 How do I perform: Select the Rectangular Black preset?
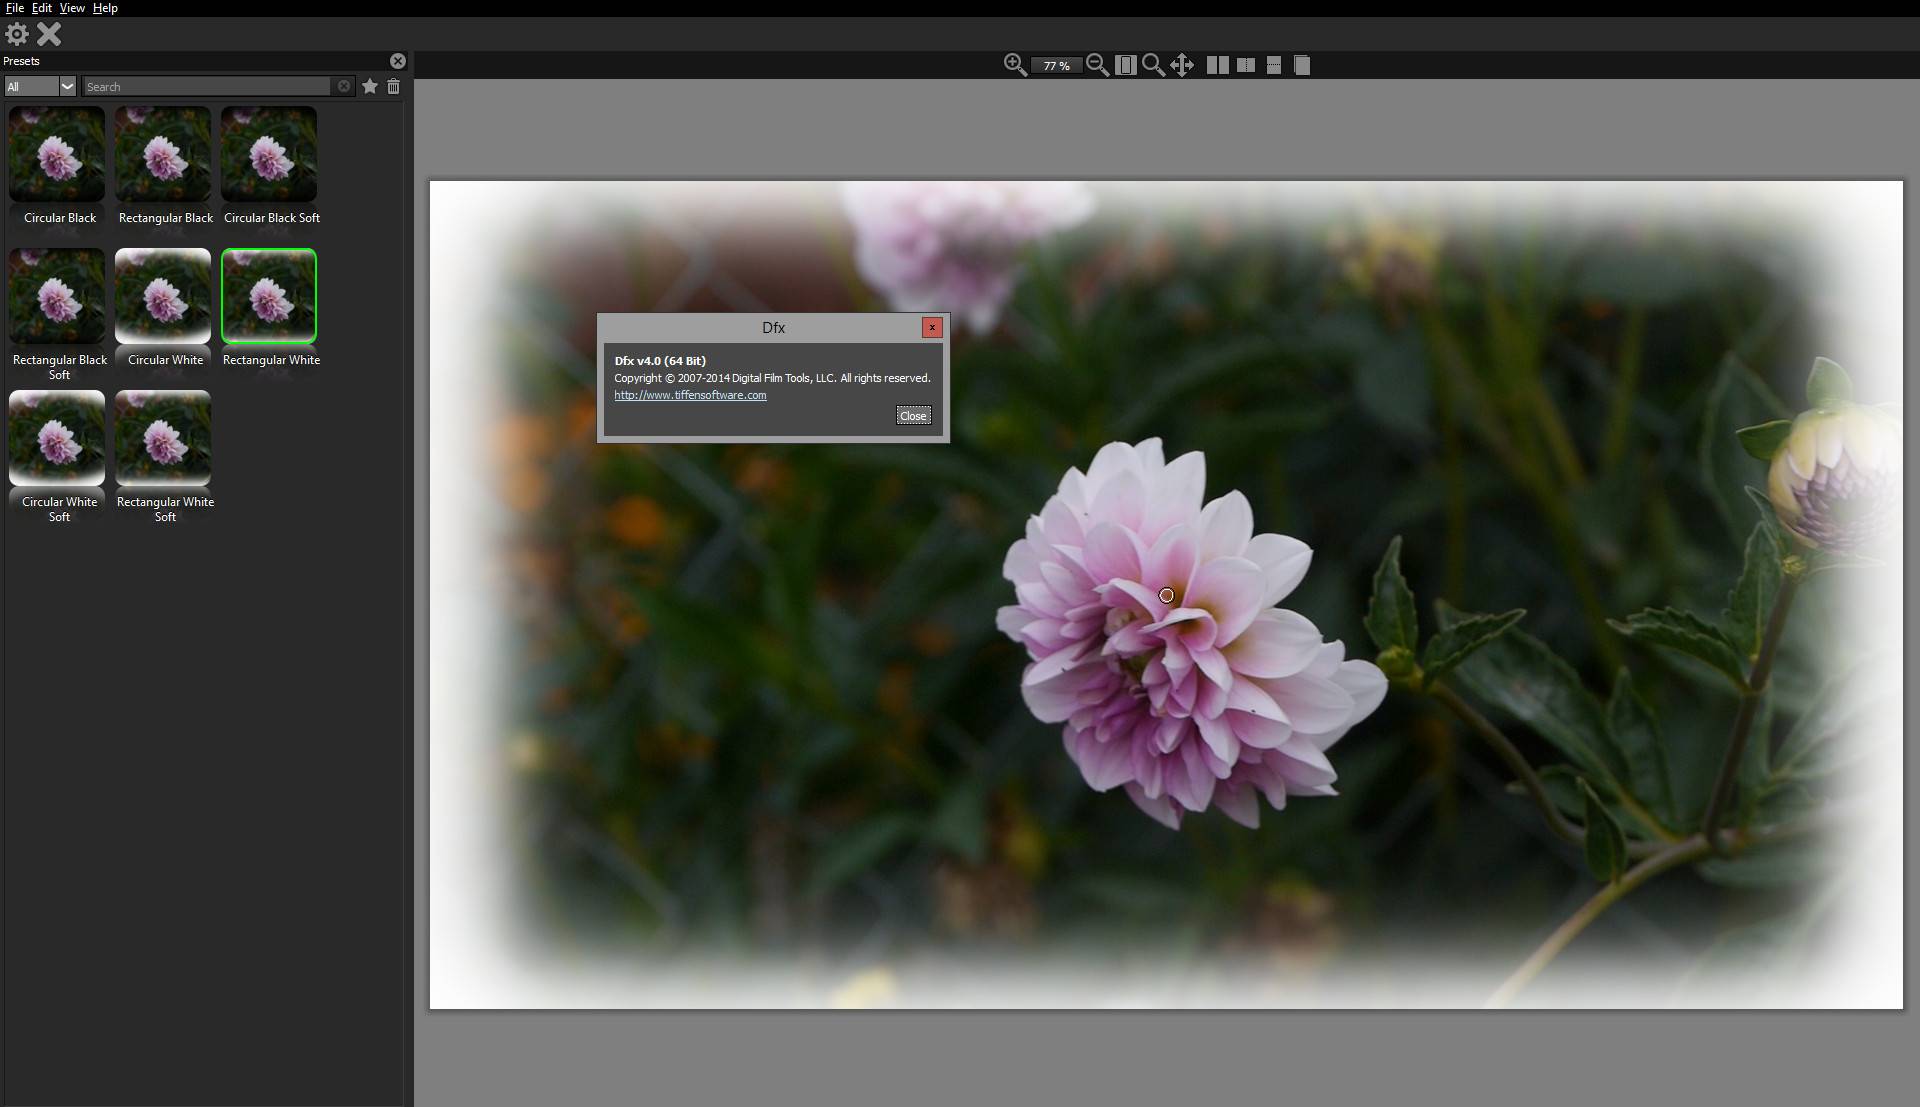[x=163, y=155]
